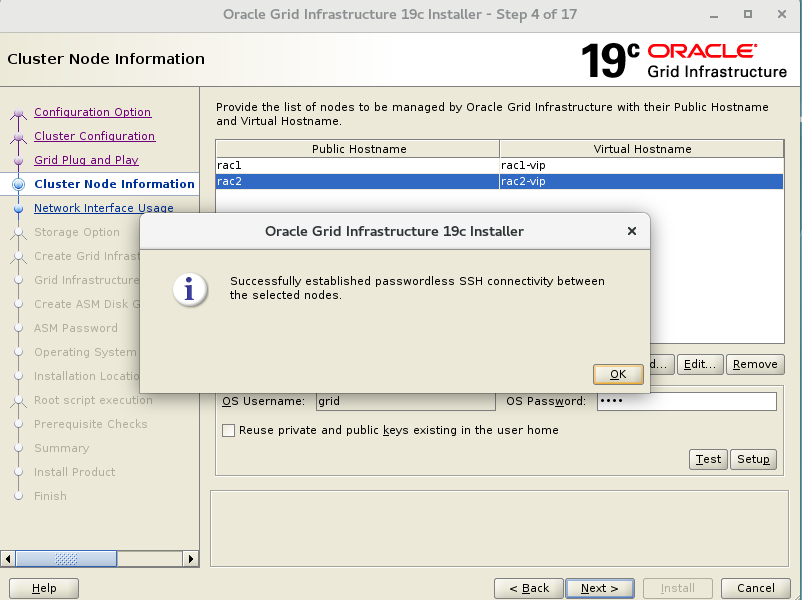Click the sidebar scroll left arrow
Image resolution: width=802 pixels, height=600 pixels.
pos(8,559)
